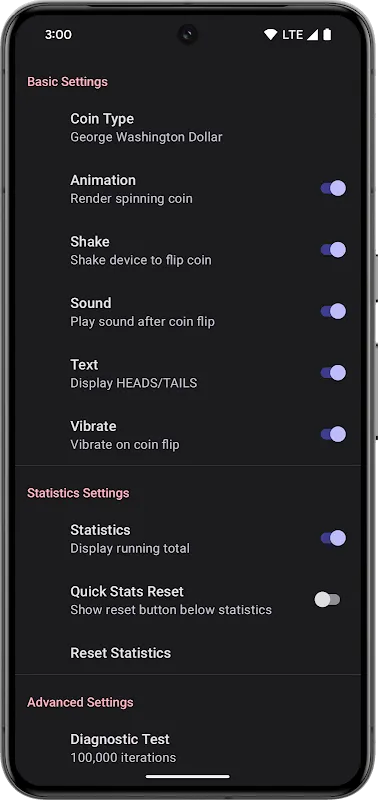The height and width of the screenshot is (800, 378).
Task: Tap the Wi-Fi status icon
Action: 270,35
